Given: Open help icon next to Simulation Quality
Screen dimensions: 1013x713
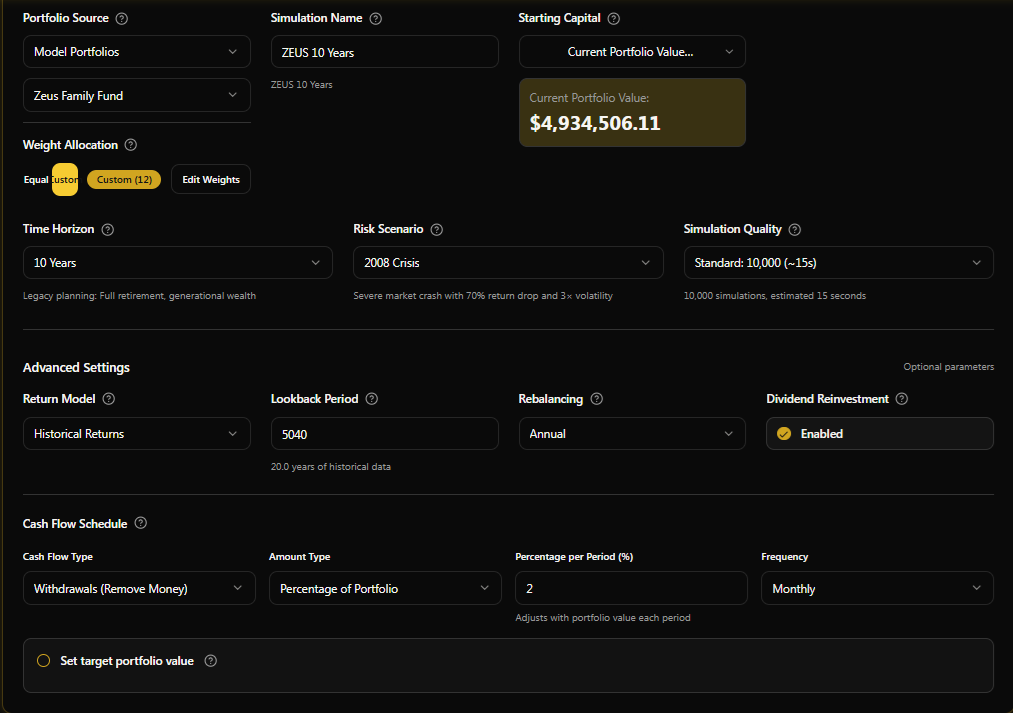Looking at the screenshot, I should click(795, 229).
